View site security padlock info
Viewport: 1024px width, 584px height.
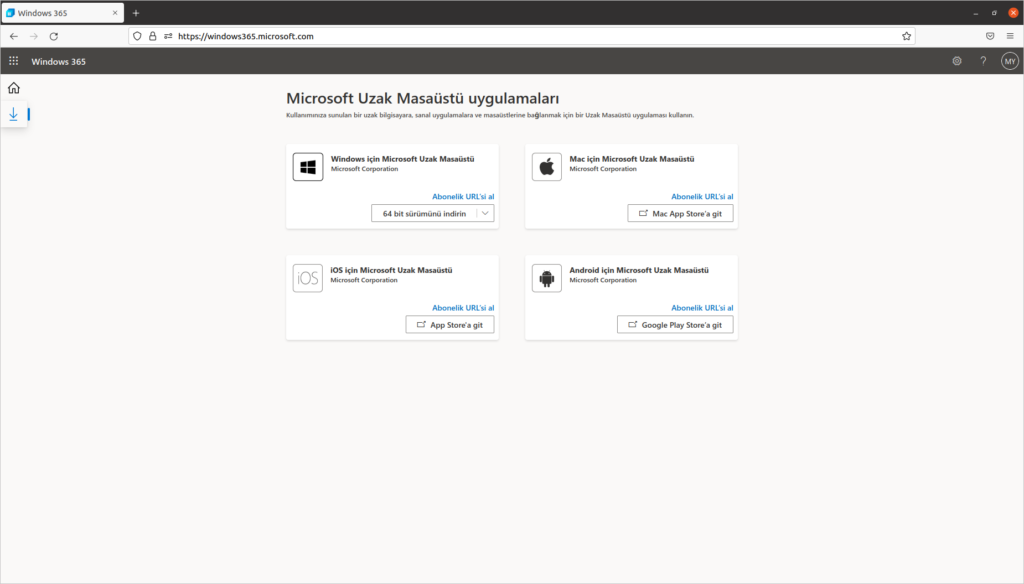152,37
